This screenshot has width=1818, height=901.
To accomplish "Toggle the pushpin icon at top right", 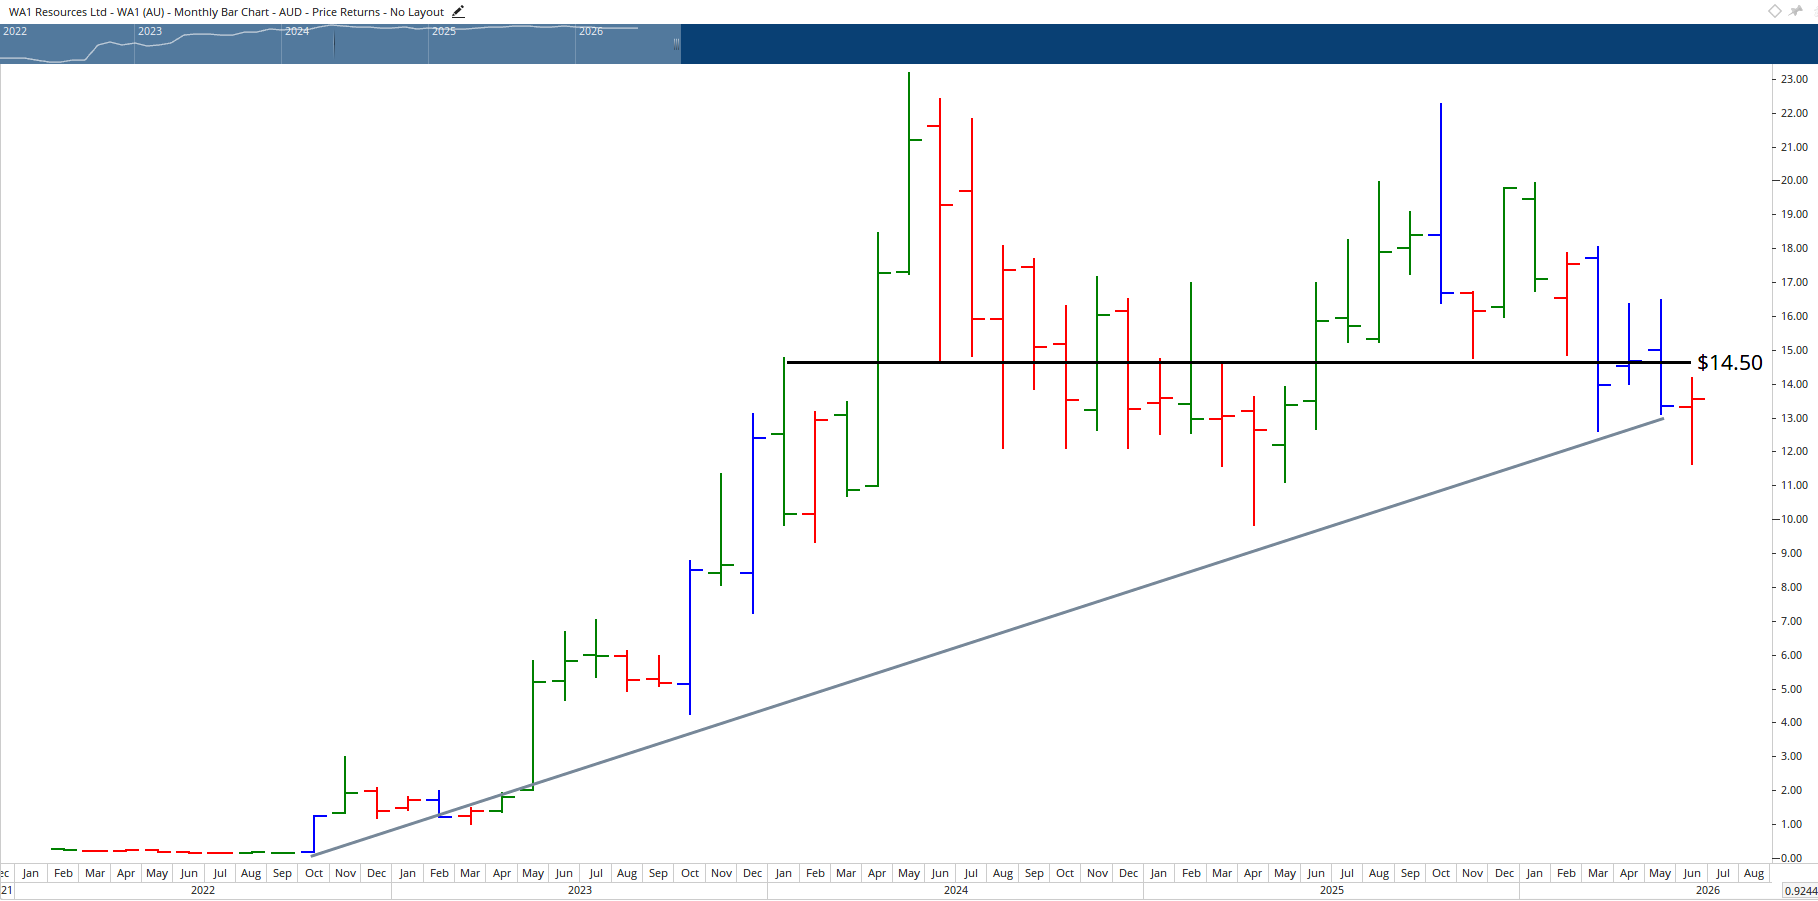I will (1796, 11).
